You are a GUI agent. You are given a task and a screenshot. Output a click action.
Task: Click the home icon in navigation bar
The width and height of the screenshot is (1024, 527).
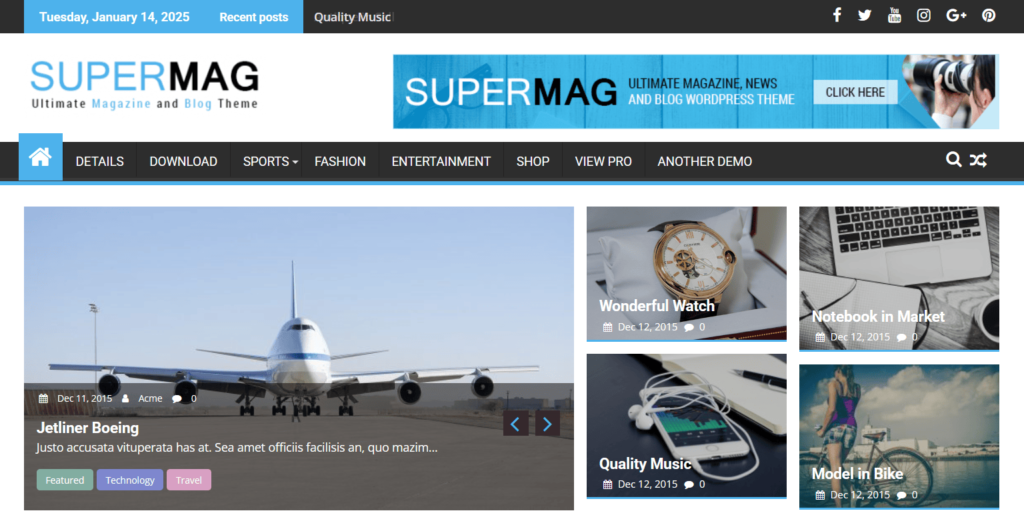(40, 157)
